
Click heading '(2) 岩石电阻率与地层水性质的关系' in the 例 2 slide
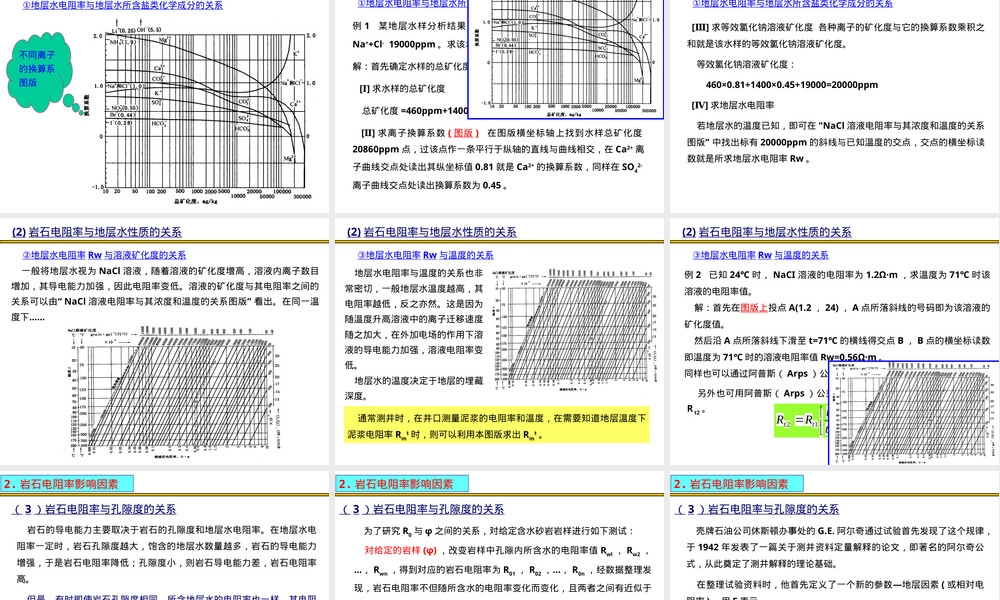click(767, 232)
